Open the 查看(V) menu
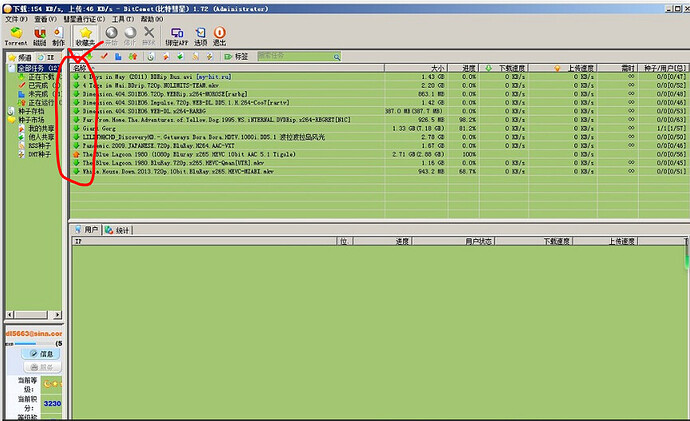 click(45, 19)
